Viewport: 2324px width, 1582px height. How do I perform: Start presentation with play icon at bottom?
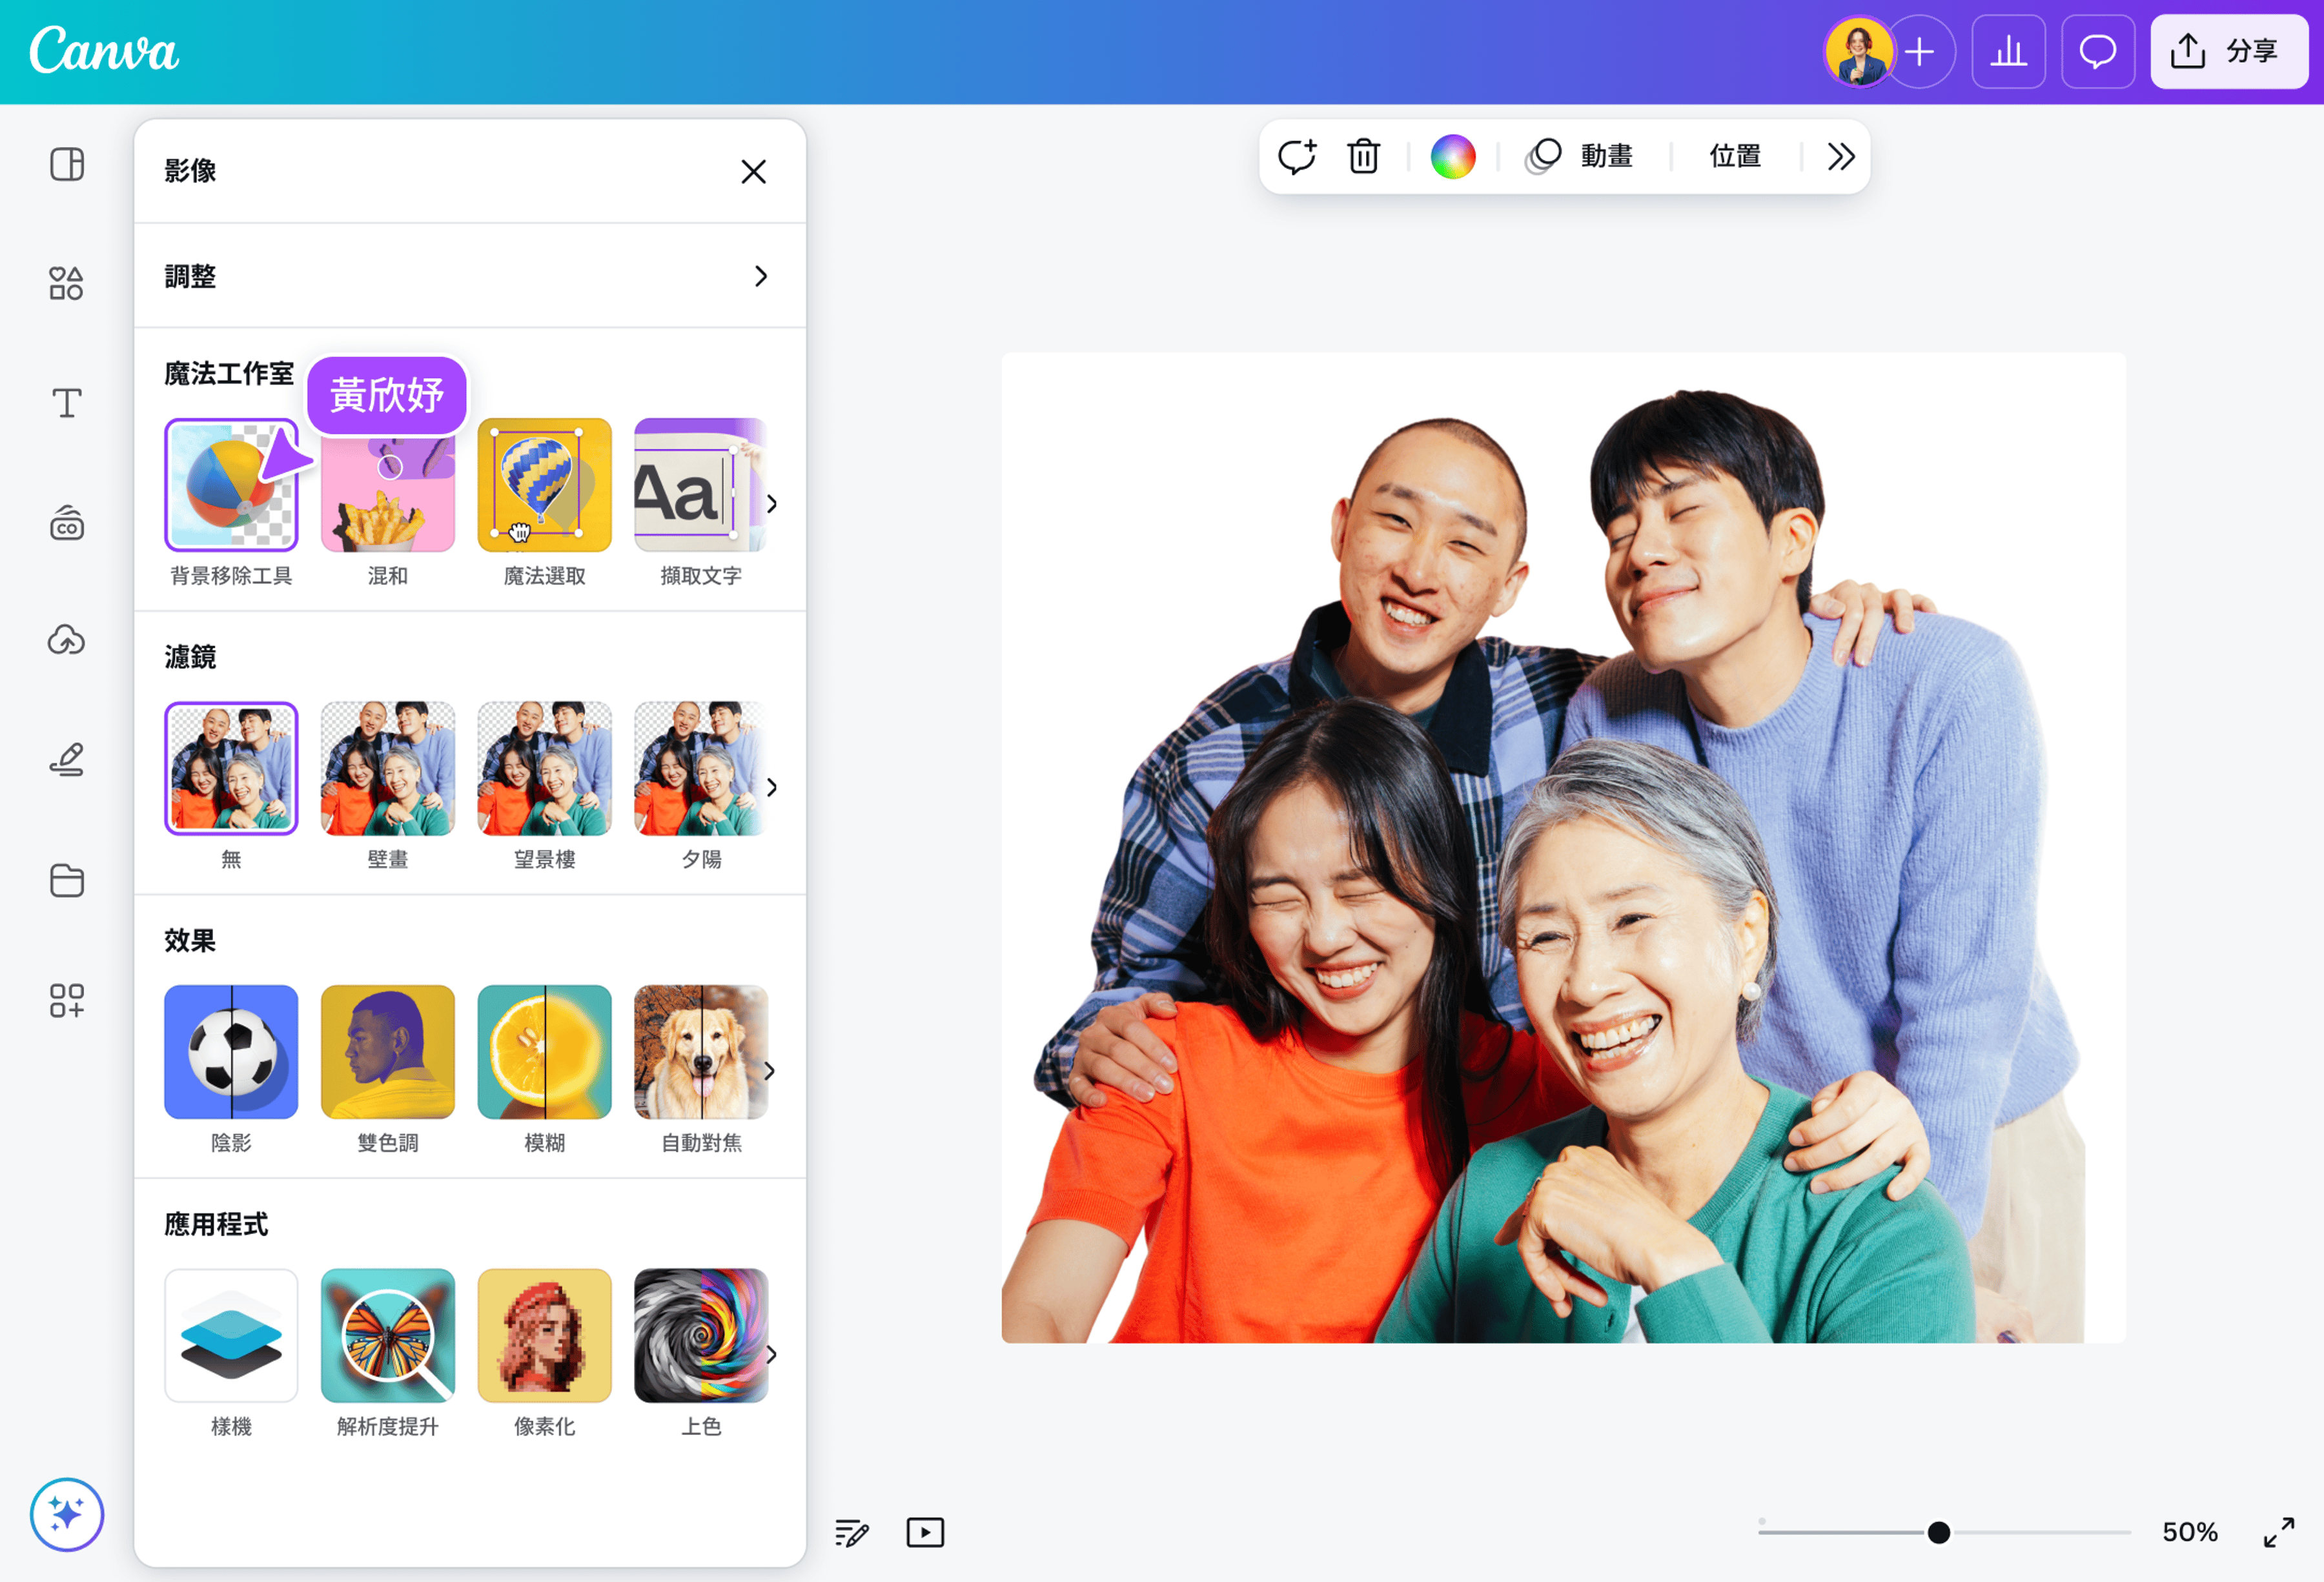tap(925, 1532)
